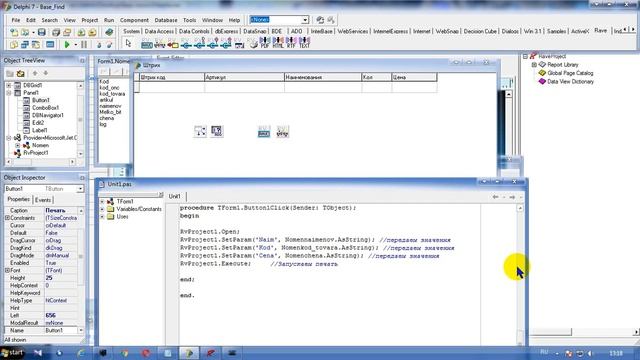Select the Unit1 editor tab
This screenshot has height=360, width=640.
click(175, 196)
